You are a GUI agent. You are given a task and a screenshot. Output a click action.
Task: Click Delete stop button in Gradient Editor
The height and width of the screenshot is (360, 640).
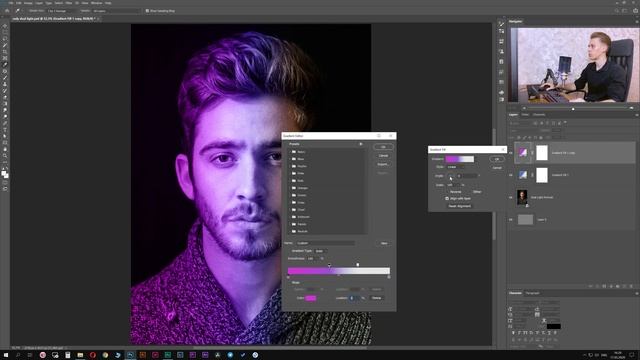[377, 298]
